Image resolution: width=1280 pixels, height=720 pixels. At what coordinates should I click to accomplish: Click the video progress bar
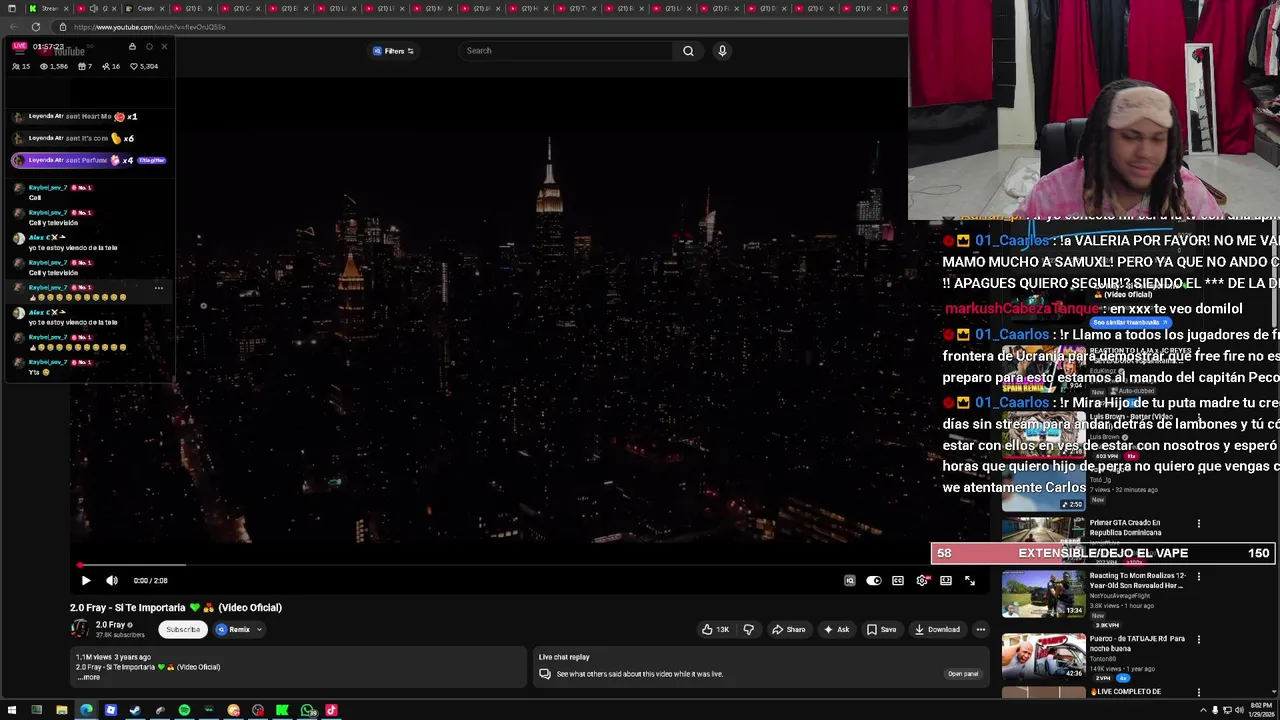tap(528, 565)
